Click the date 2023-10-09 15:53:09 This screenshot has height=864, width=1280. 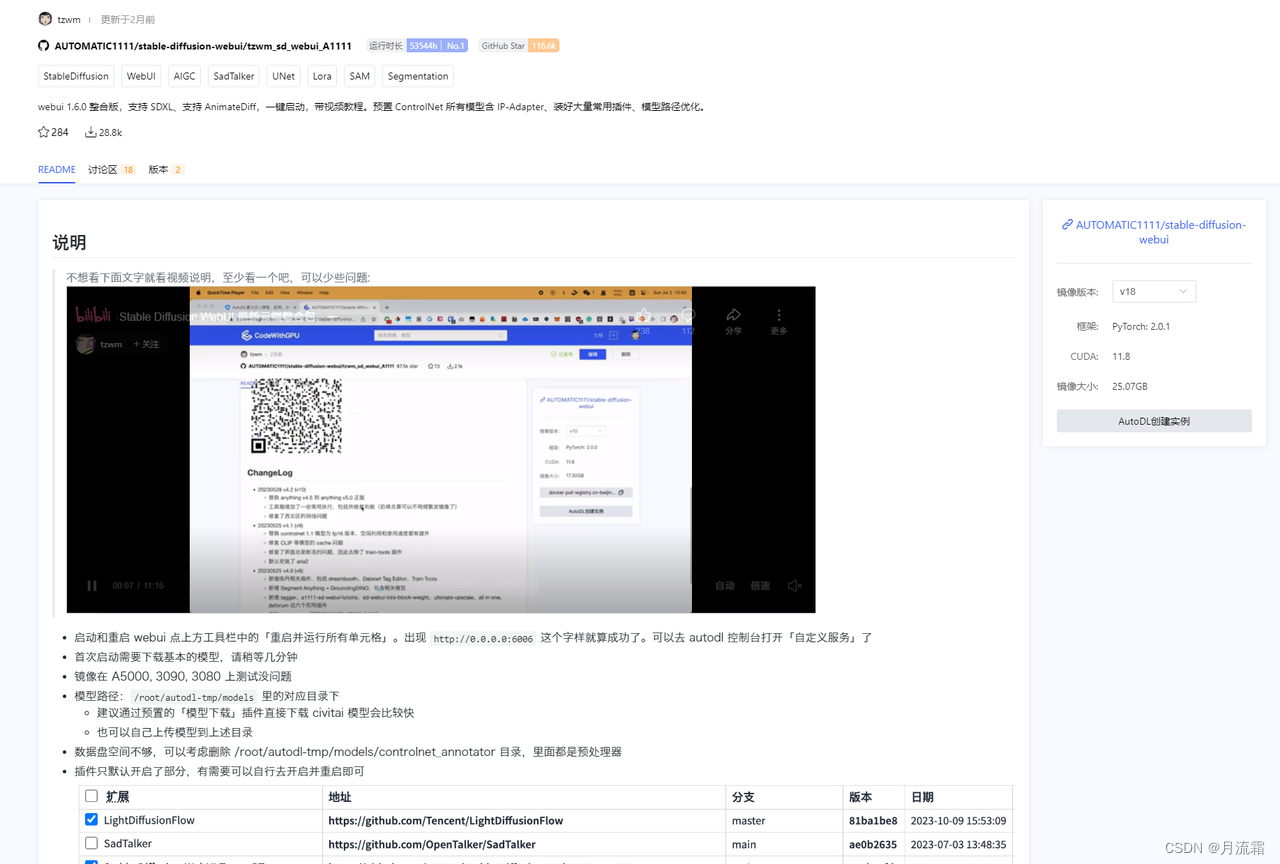[958, 821]
